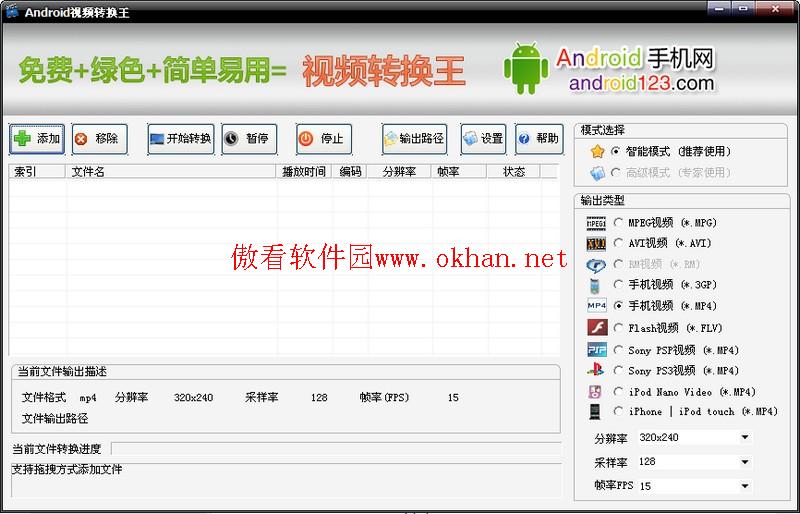800x514 pixels.
Task: Choose AVI视频 (*.AVI) output type
Action: click(x=618, y=243)
